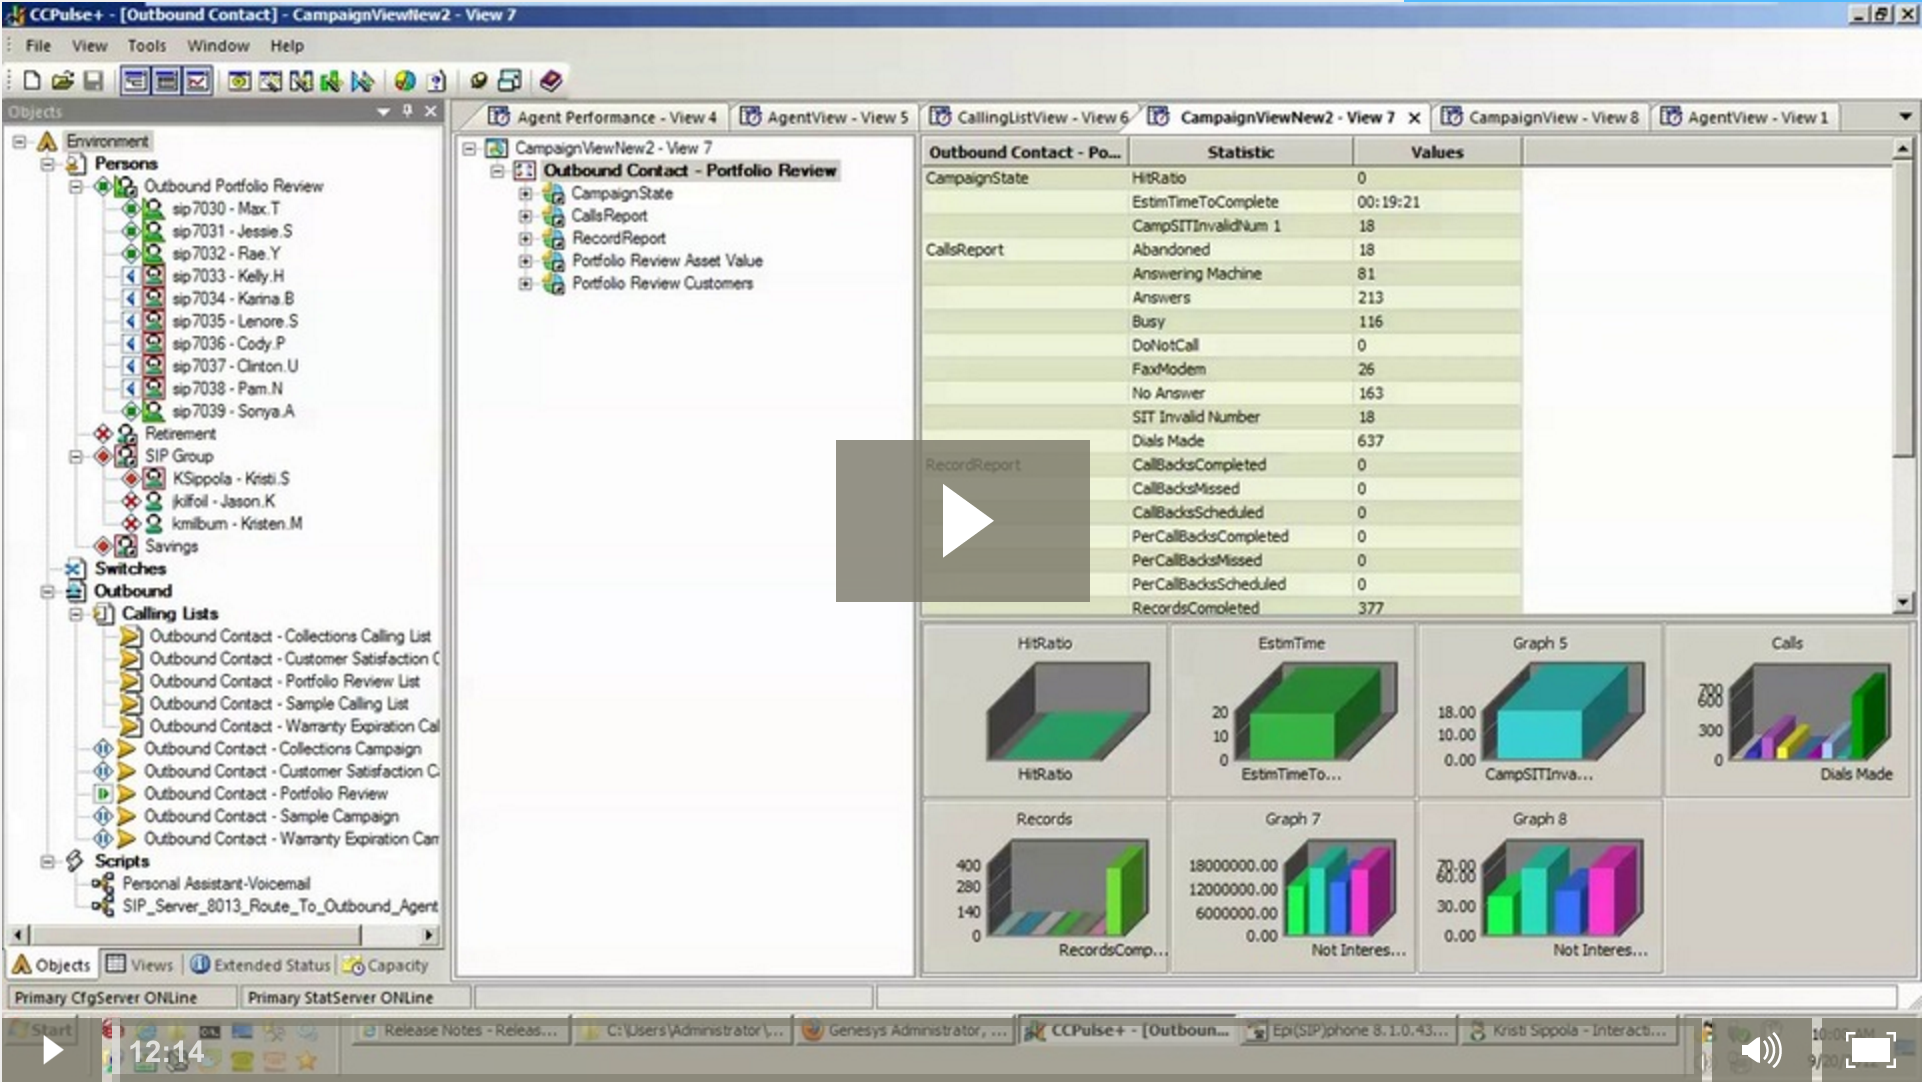Collapse the Outbound Portfolio Review group node
Image resolution: width=1922 pixels, height=1082 pixels.
(75, 186)
